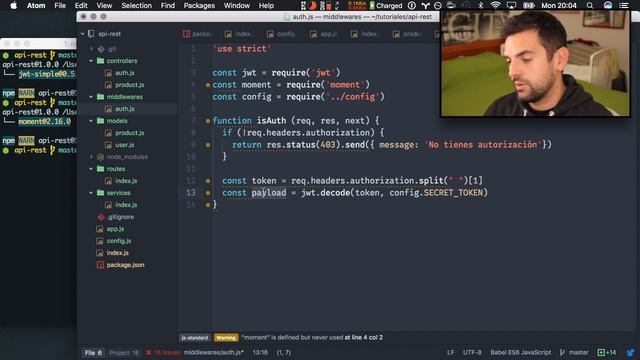Click the services folder icon
Viewport: 640px width, 360px height.
pos(100,193)
